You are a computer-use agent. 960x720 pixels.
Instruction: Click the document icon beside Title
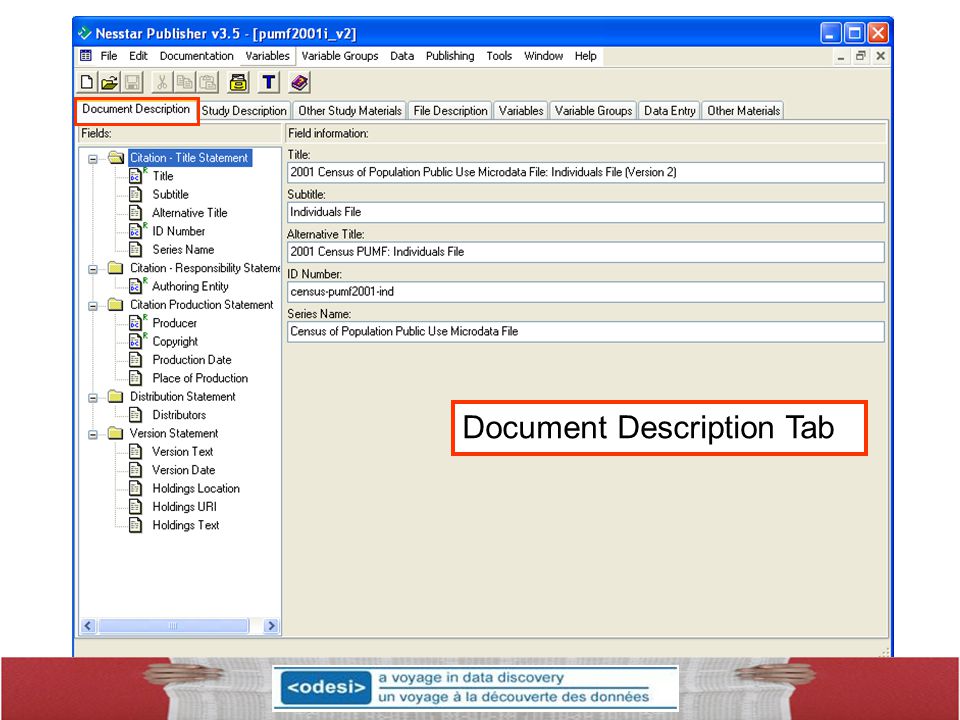tap(136, 176)
